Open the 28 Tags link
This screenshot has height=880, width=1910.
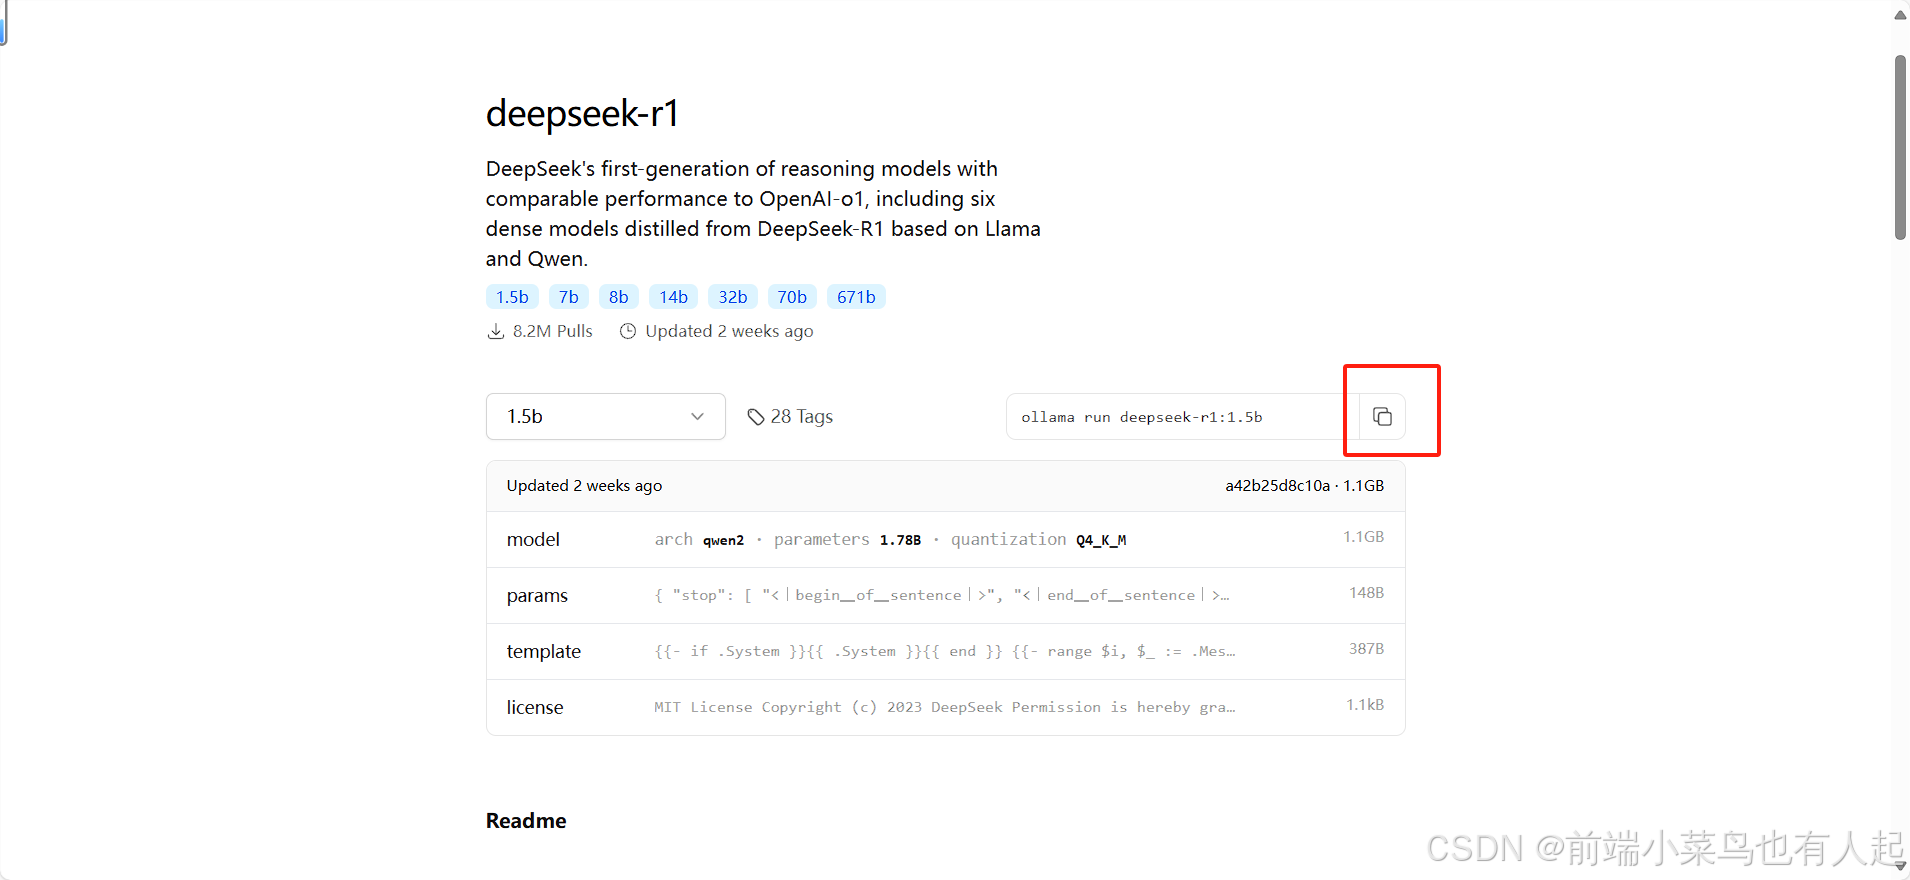click(790, 416)
